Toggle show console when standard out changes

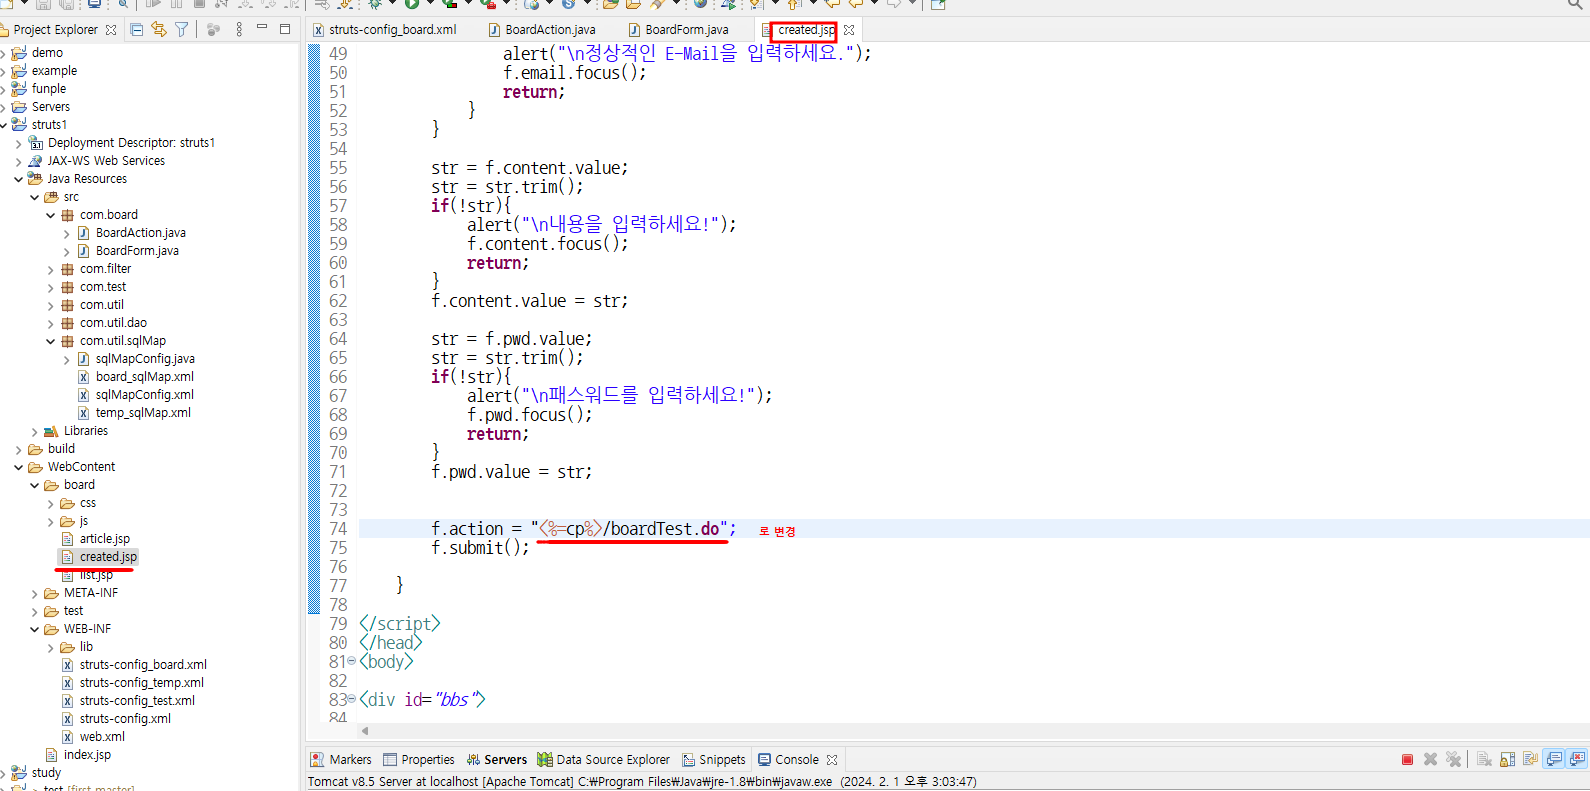(x=1554, y=760)
